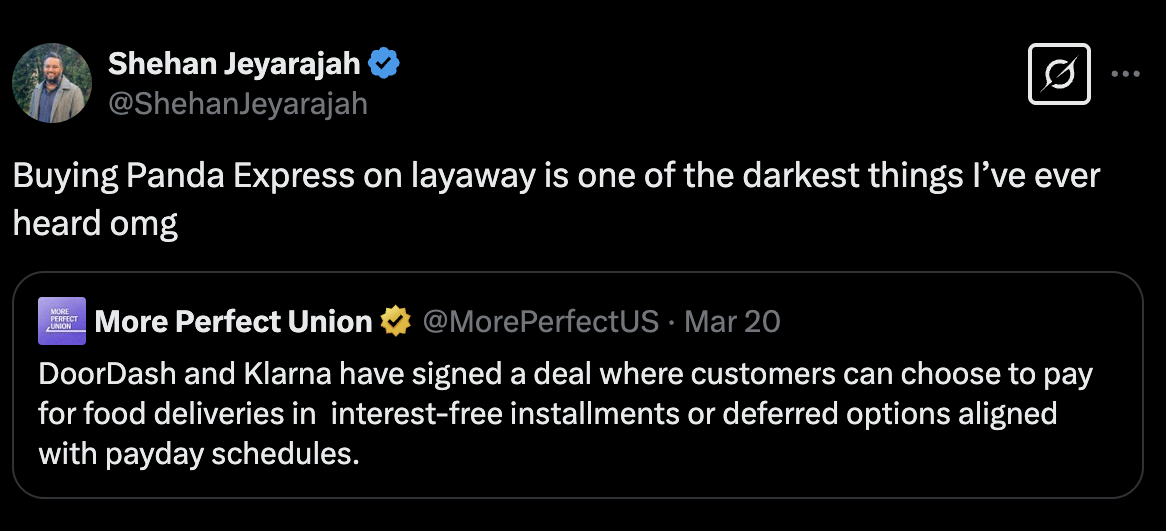
Task: Click the words "Panda Express" in the tweet
Action: pyautogui.click(x=239, y=176)
